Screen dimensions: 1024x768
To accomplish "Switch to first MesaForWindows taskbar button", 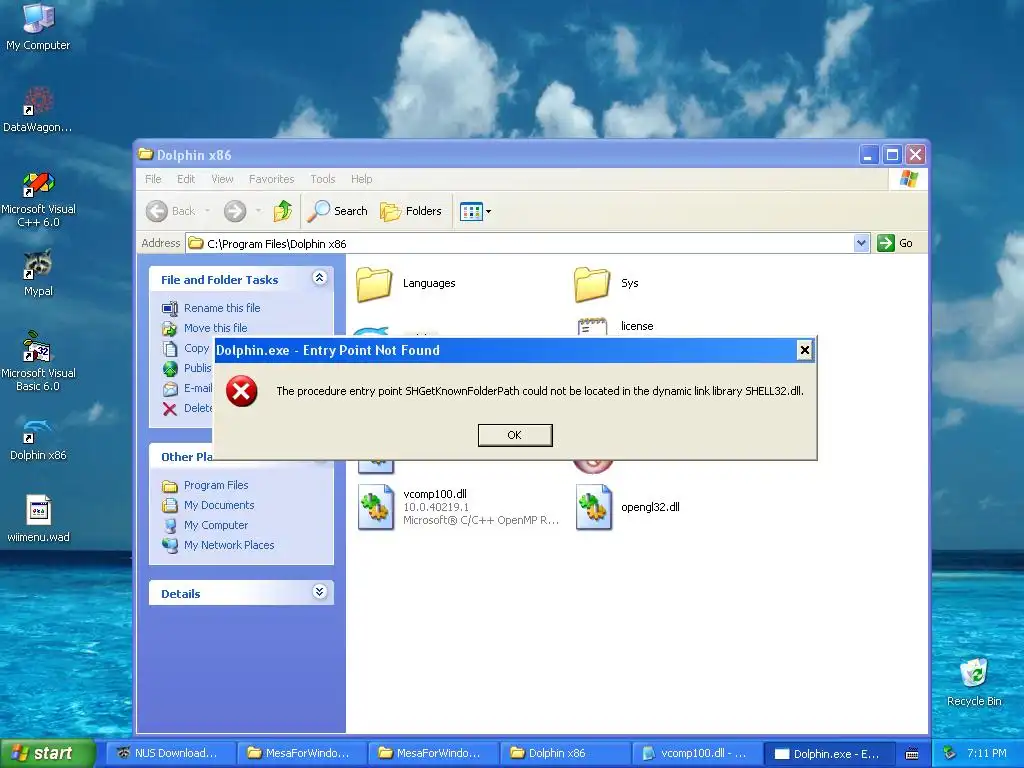I will click(x=301, y=753).
